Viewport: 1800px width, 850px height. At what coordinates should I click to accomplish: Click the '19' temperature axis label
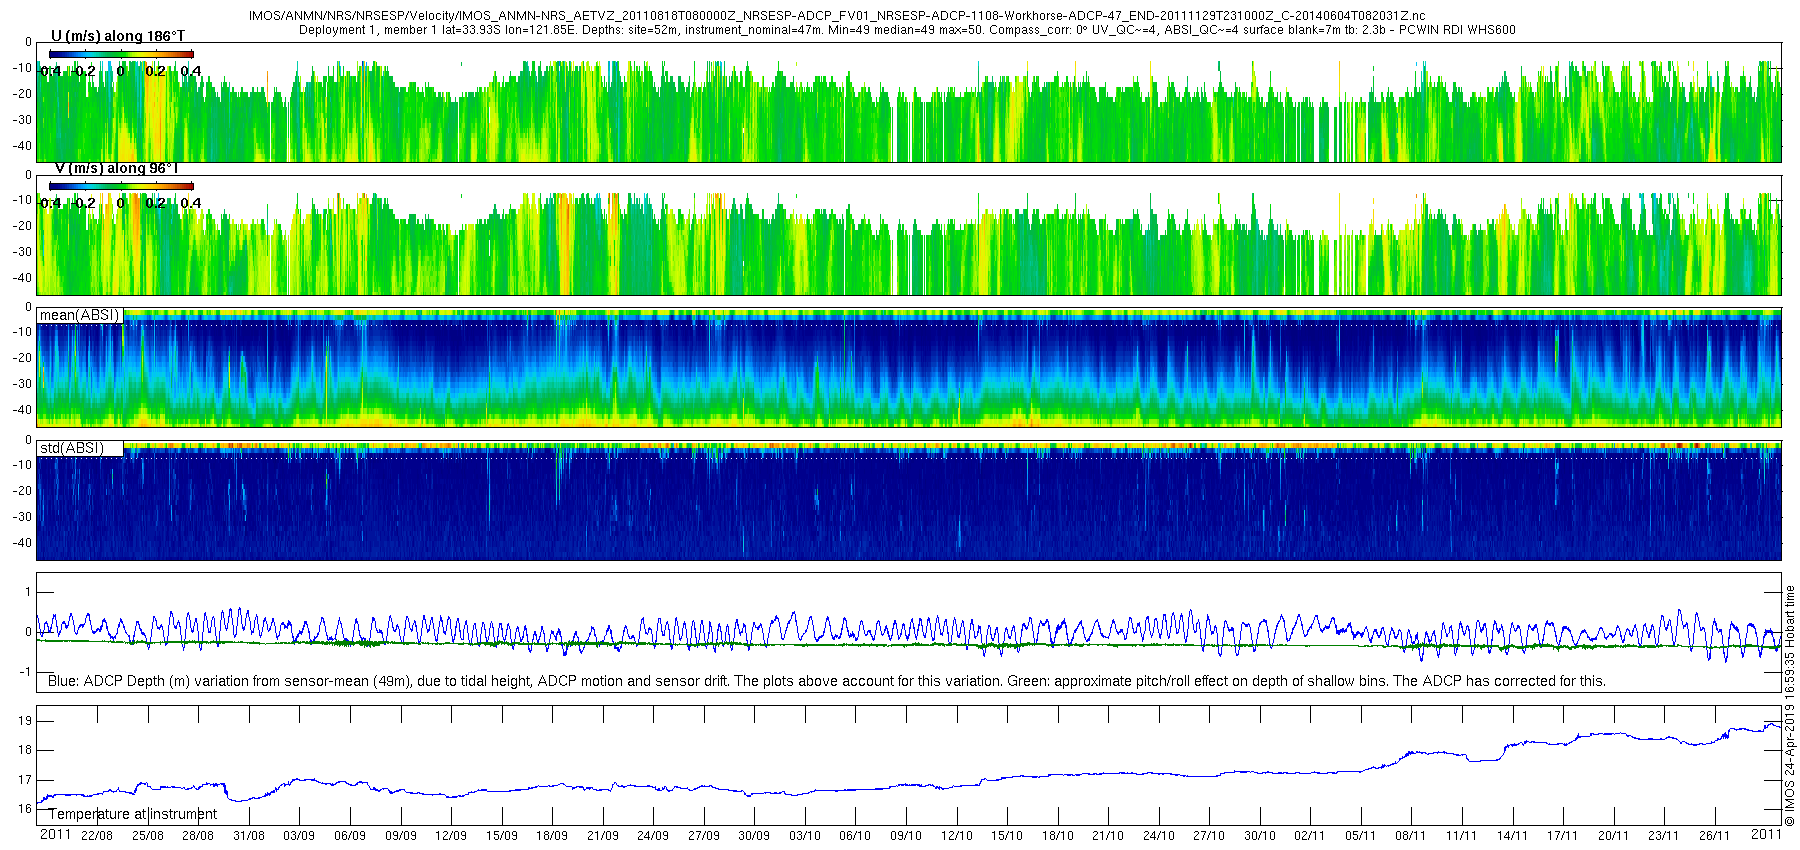(x=25, y=721)
